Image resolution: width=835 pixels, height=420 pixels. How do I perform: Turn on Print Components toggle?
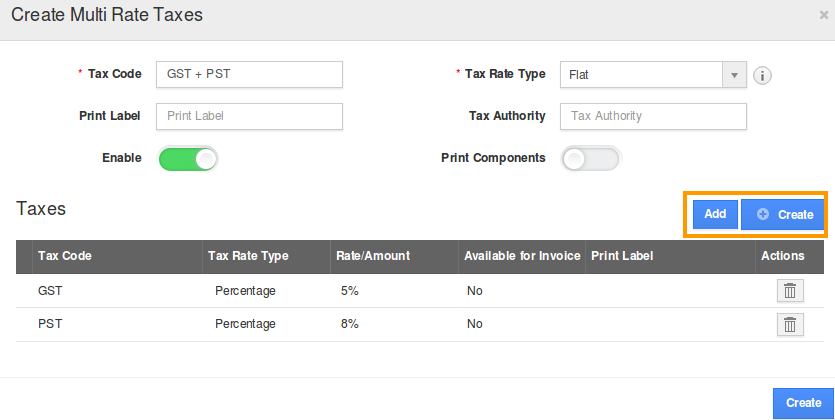point(590,158)
